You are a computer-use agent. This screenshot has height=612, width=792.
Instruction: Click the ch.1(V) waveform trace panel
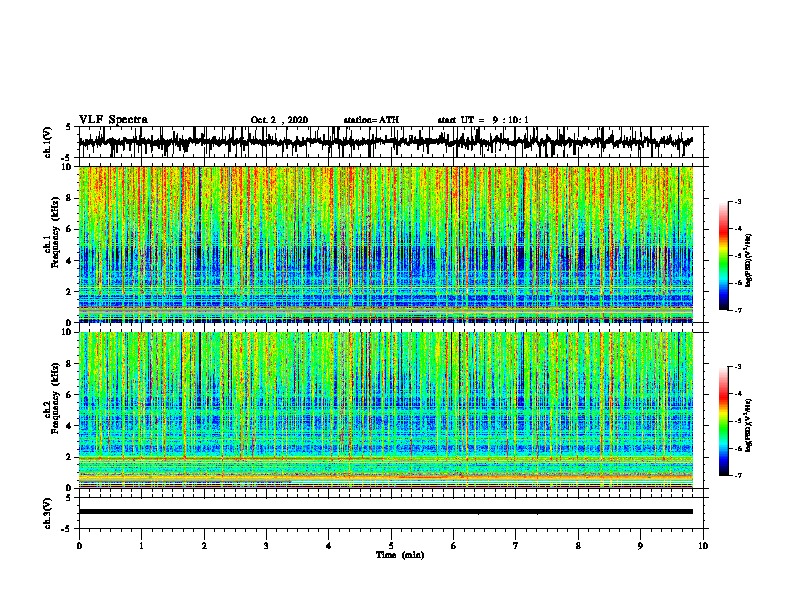[x=391, y=142]
